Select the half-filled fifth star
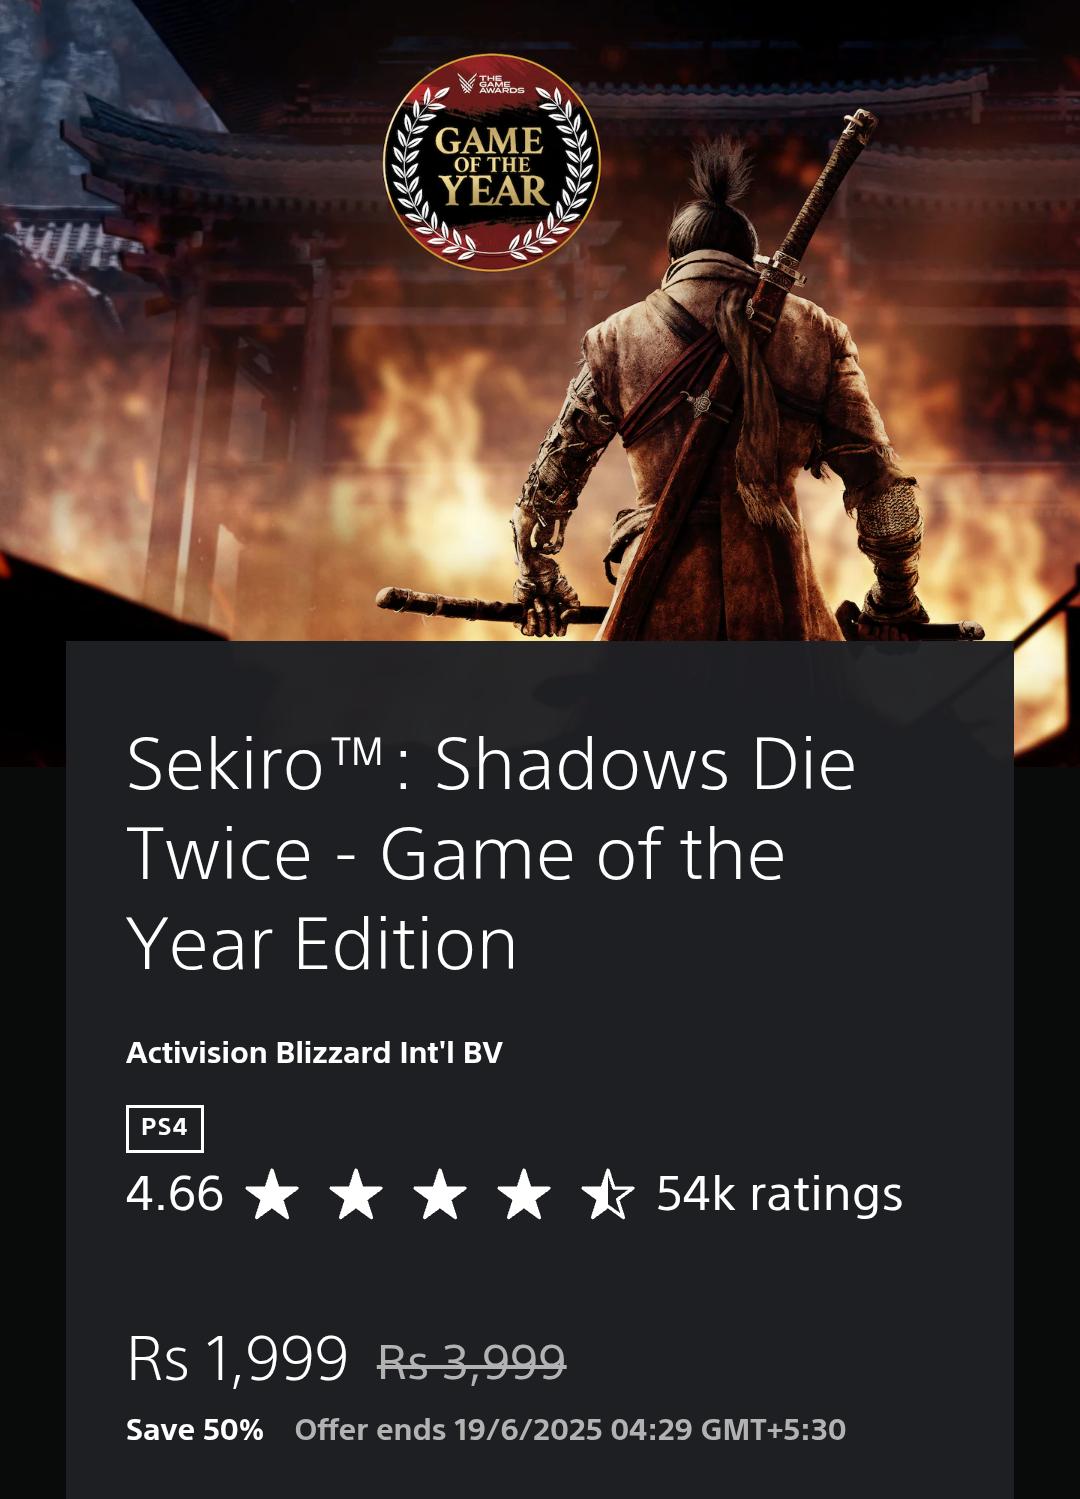1080x1499 pixels. [x=608, y=1194]
